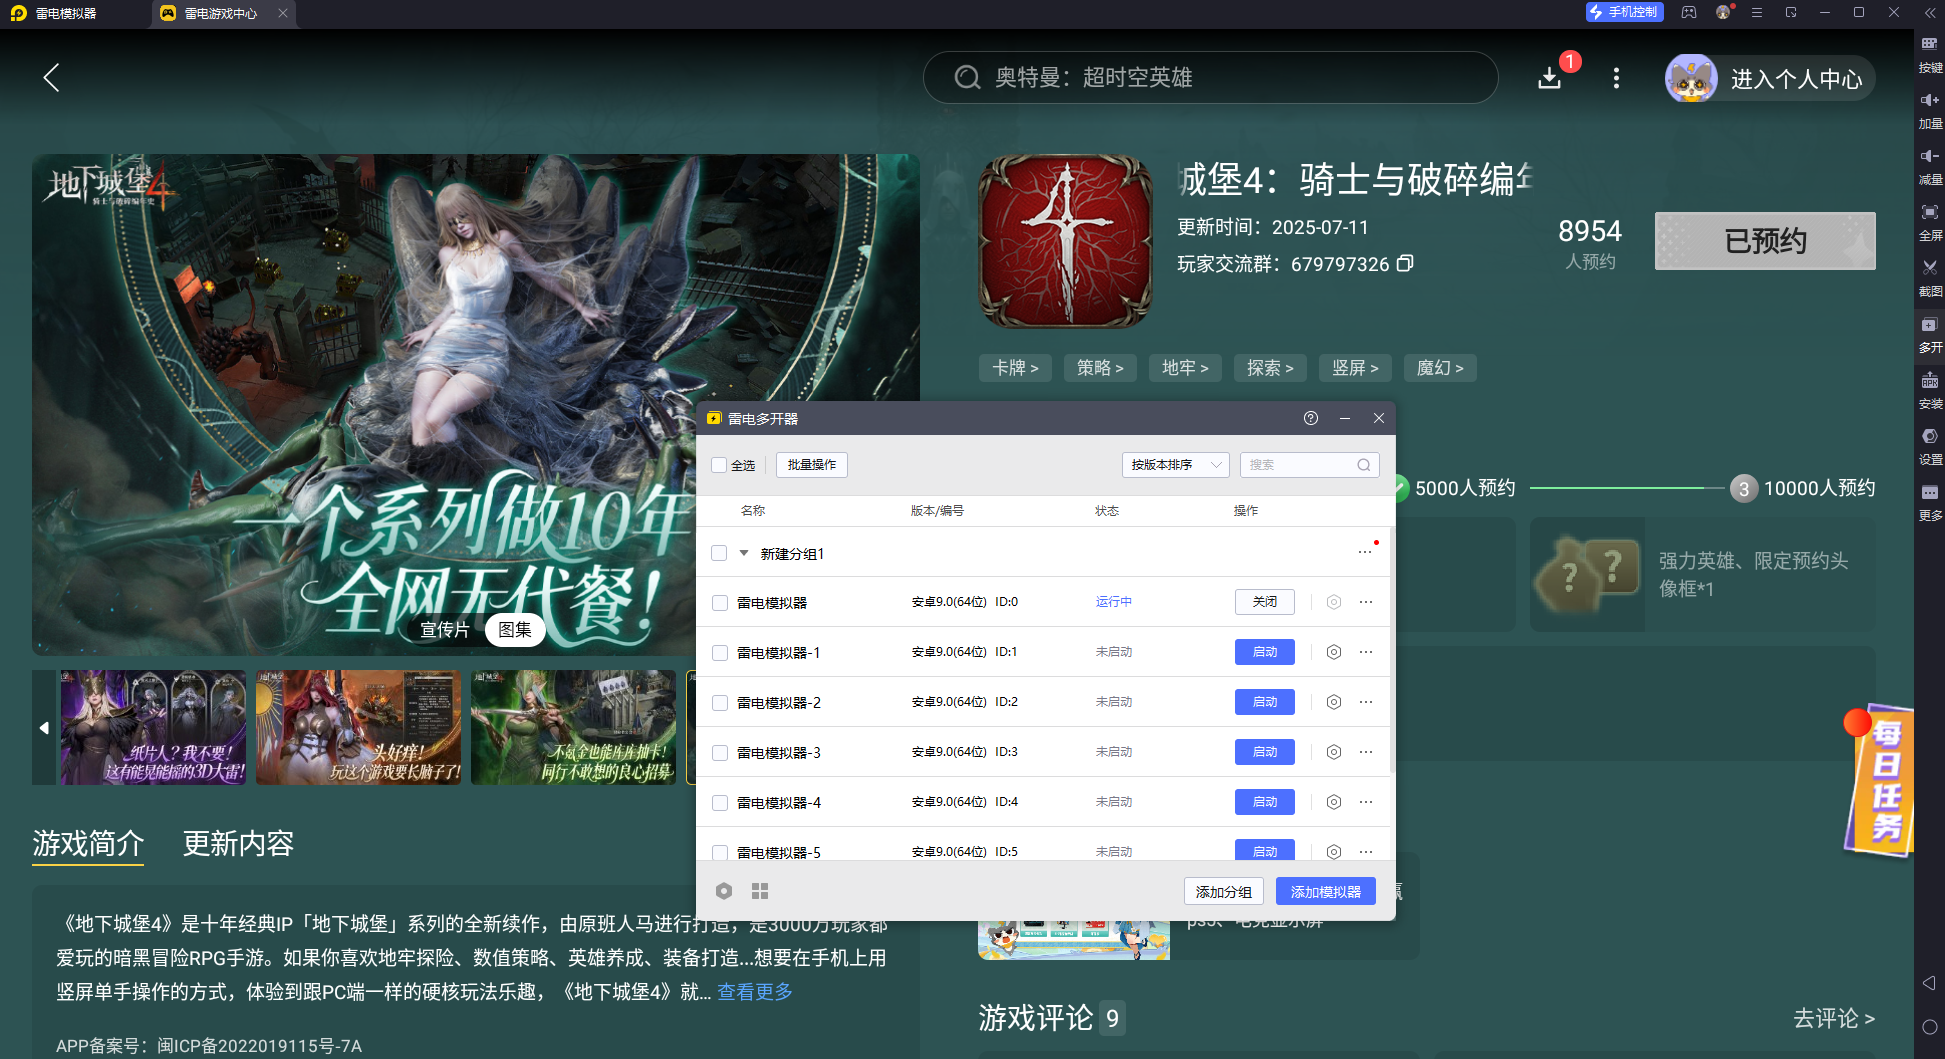
Task: Click the 3 milestone marker for 10000人预约
Action: [x=1744, y=488]
